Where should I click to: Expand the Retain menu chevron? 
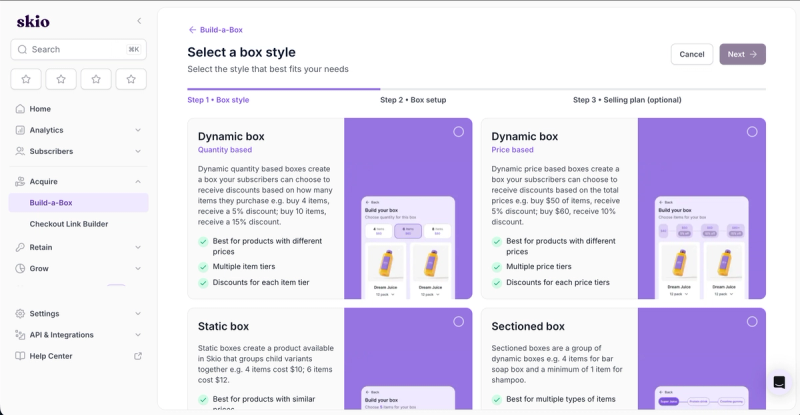click(138, 247)
